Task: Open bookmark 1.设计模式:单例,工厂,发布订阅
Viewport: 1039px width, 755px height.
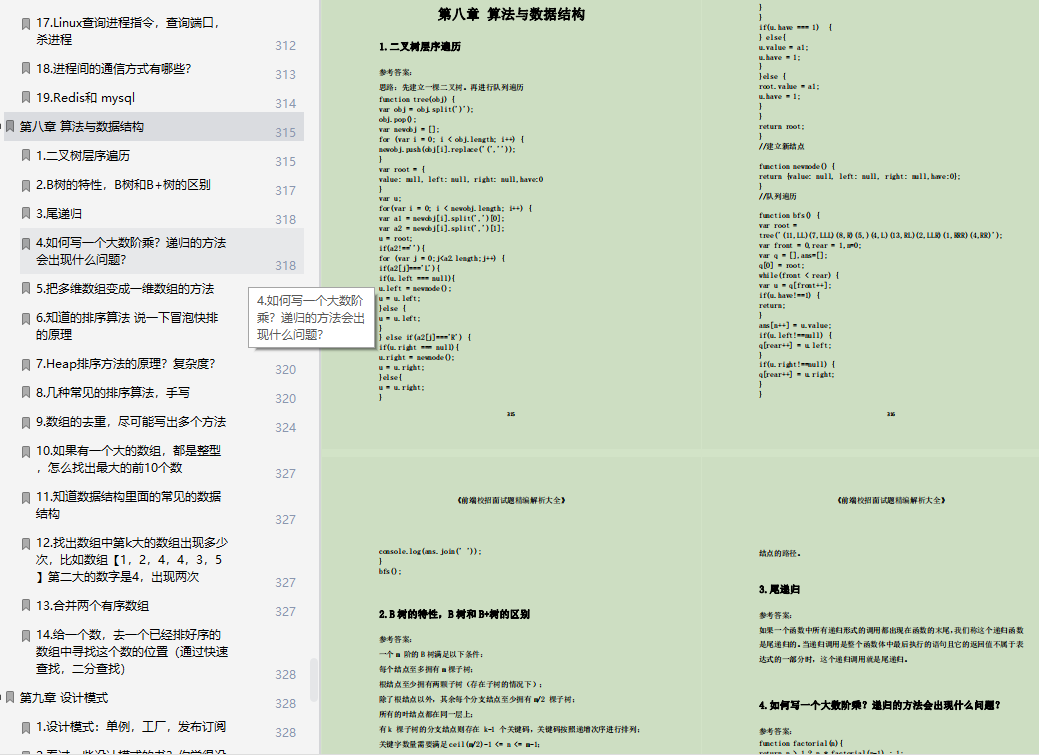Action: pos(131,727)
